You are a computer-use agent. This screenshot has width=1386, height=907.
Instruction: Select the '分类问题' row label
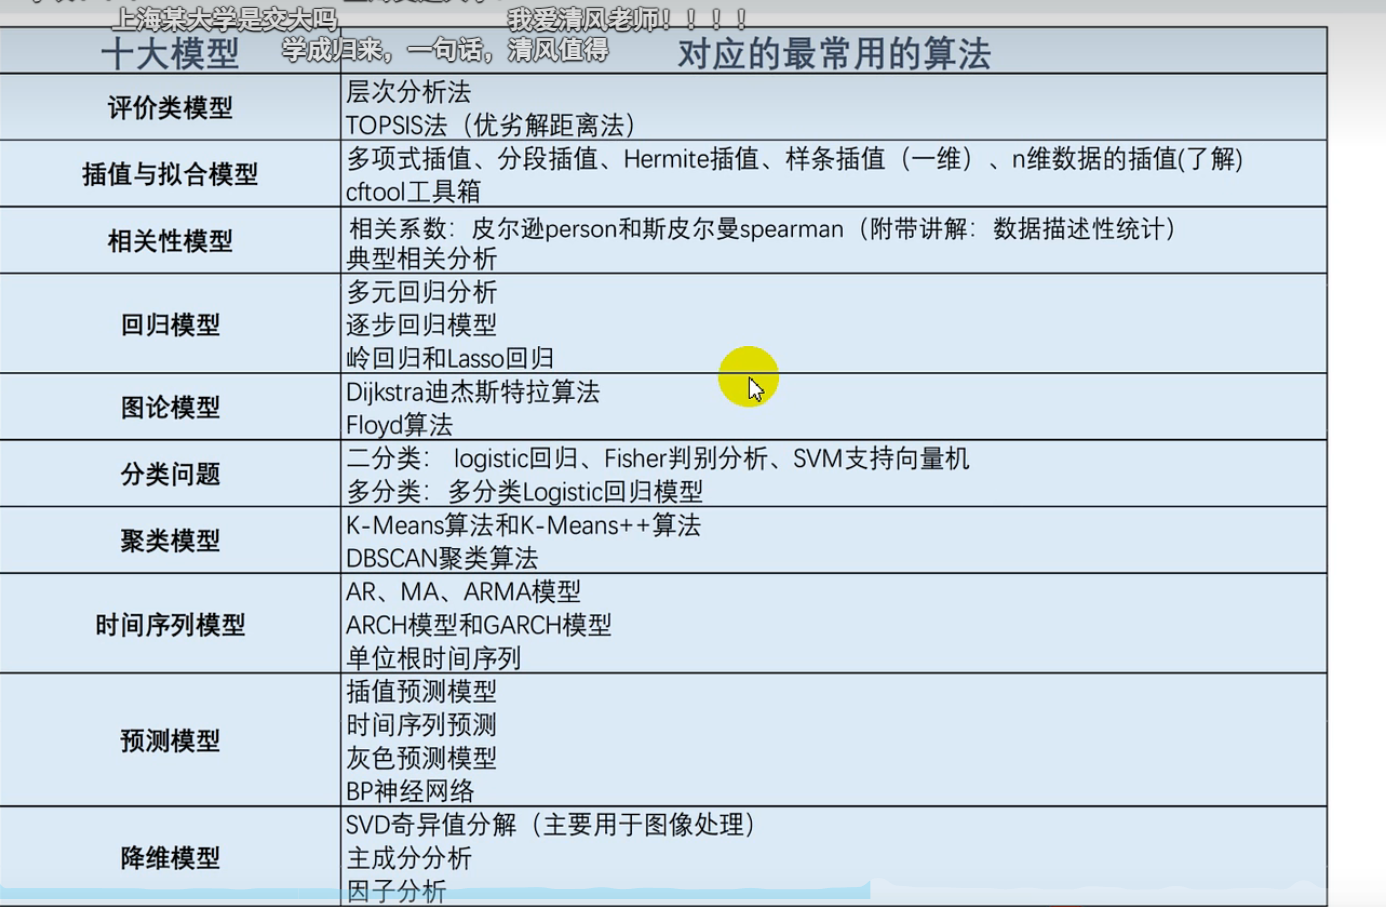(170, 474)
